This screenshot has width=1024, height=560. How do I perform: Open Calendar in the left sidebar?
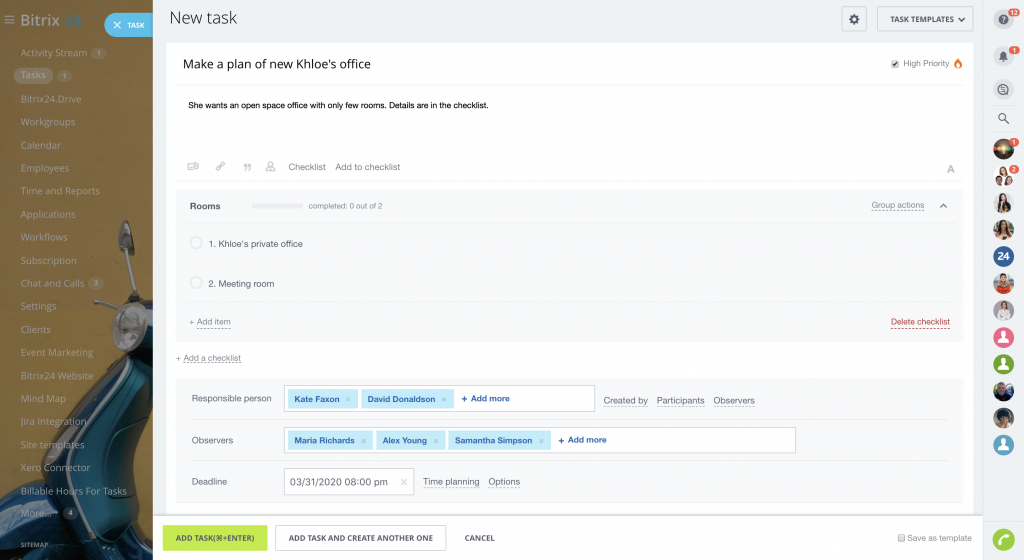[x=41, y=145]
